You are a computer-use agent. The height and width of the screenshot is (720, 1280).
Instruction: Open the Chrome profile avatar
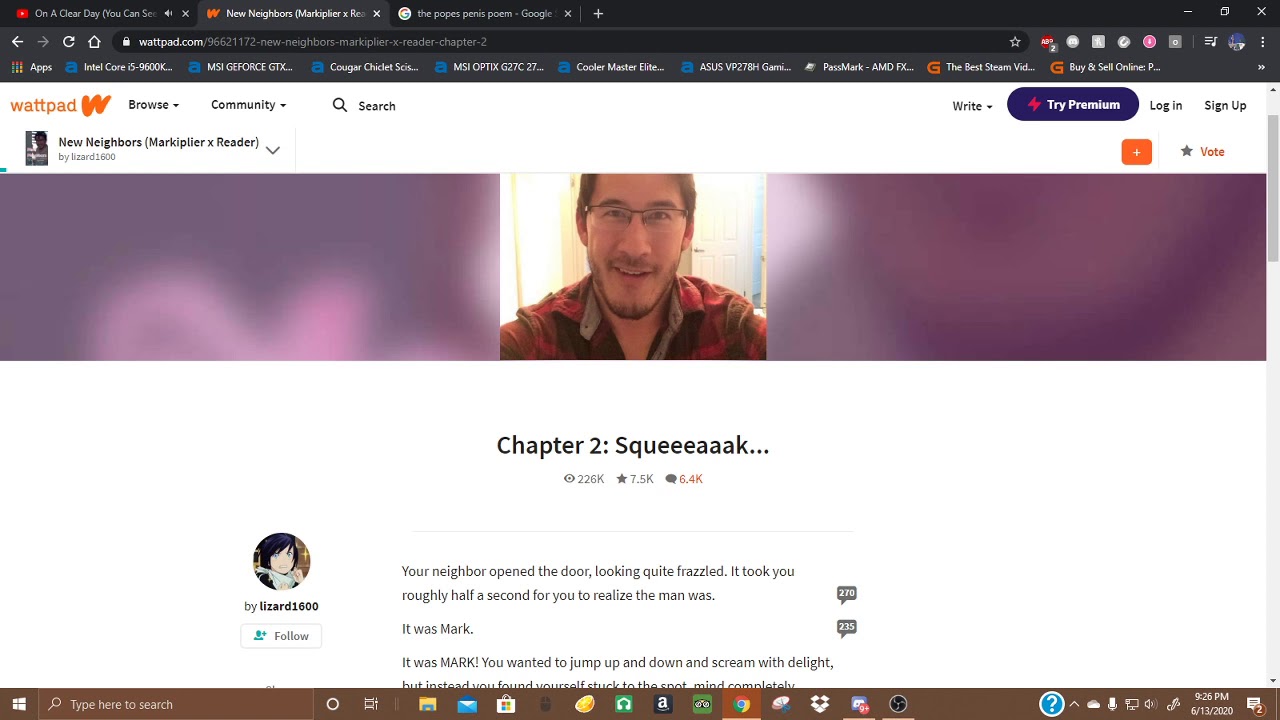[x=1237, y=42]
